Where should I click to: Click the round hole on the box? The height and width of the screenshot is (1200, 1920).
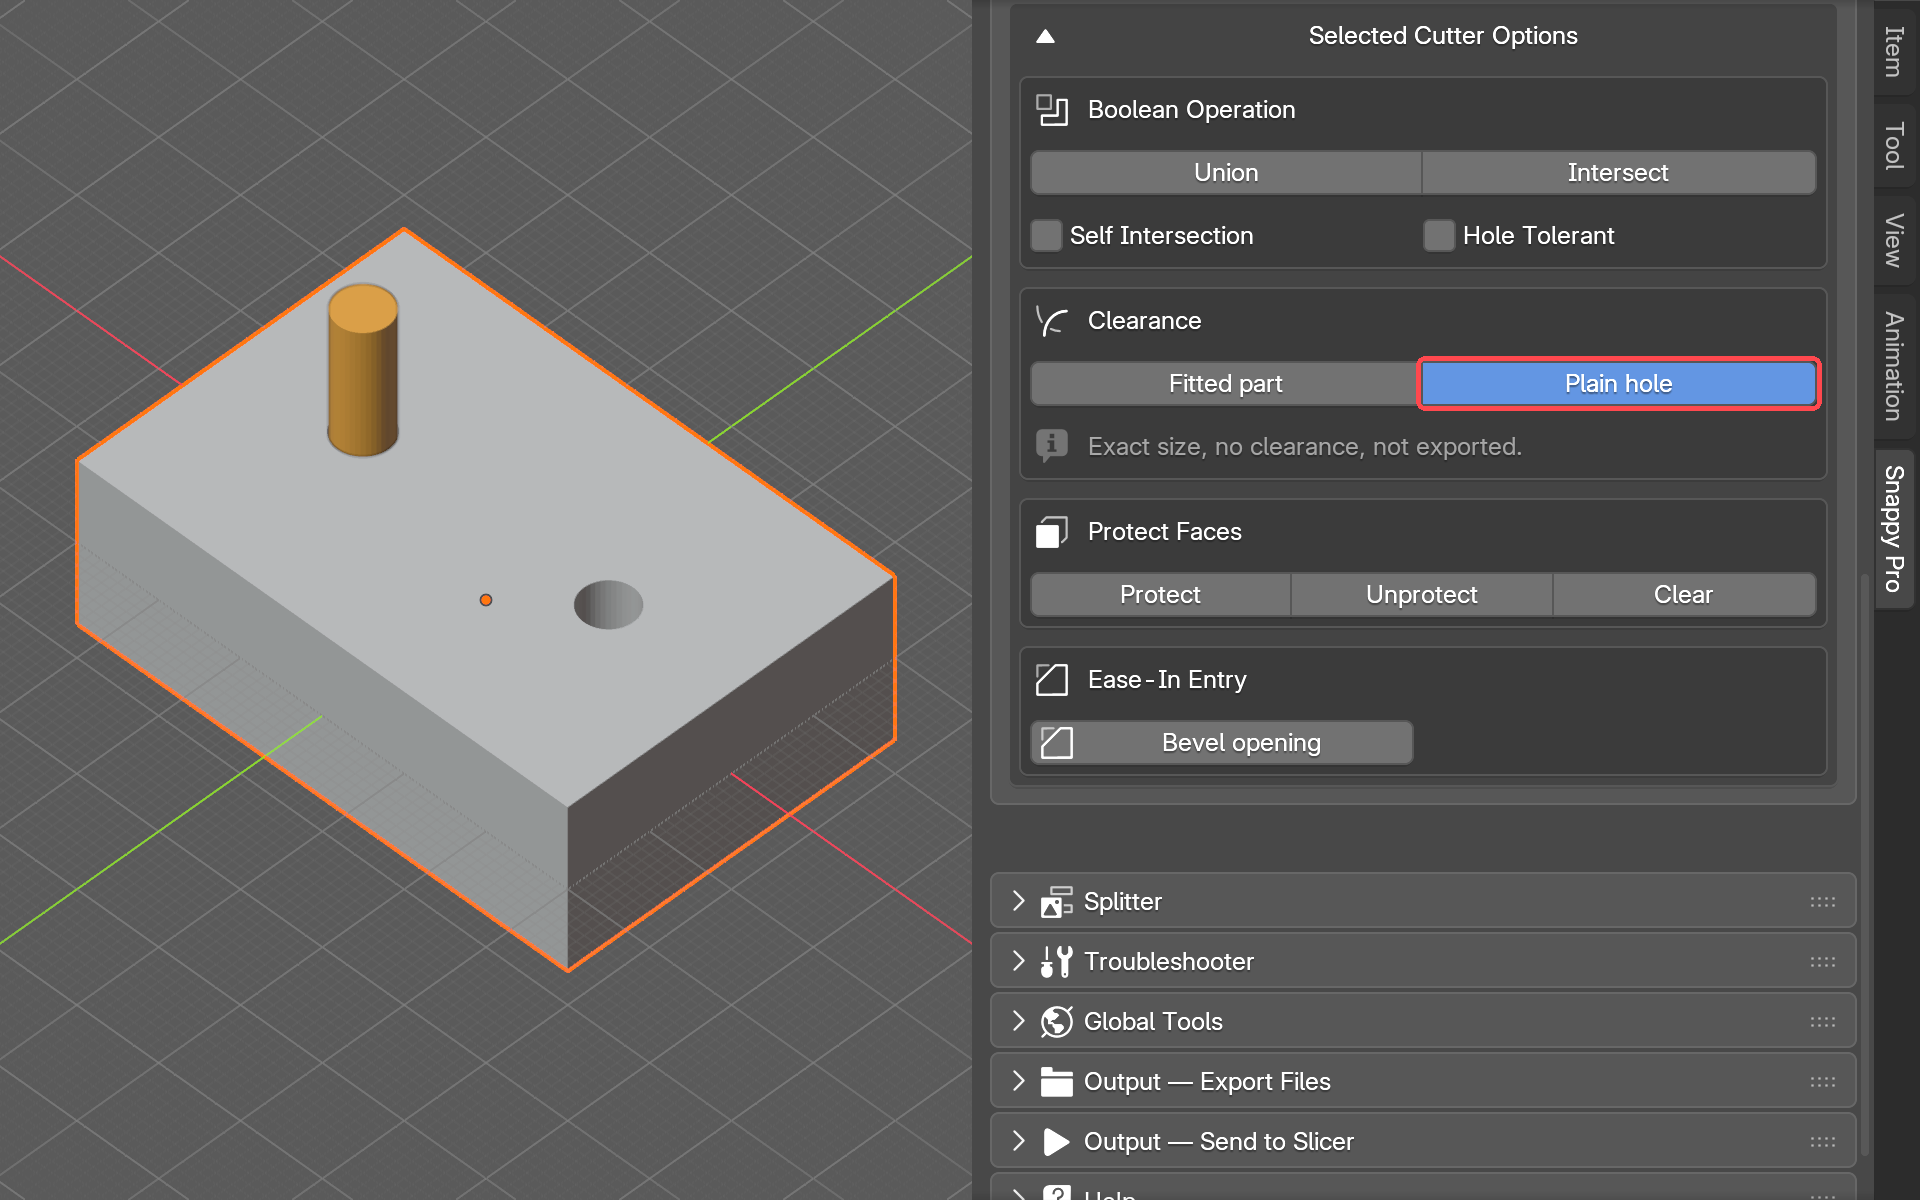click(608, 604)
